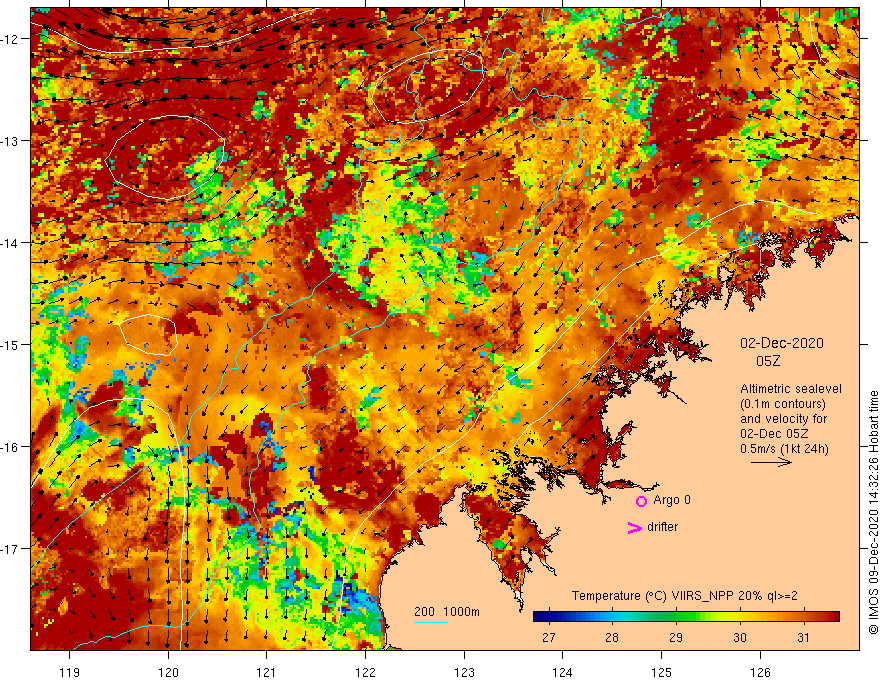
Task: Click longitude axis label 123
Action: pos(464,672)
